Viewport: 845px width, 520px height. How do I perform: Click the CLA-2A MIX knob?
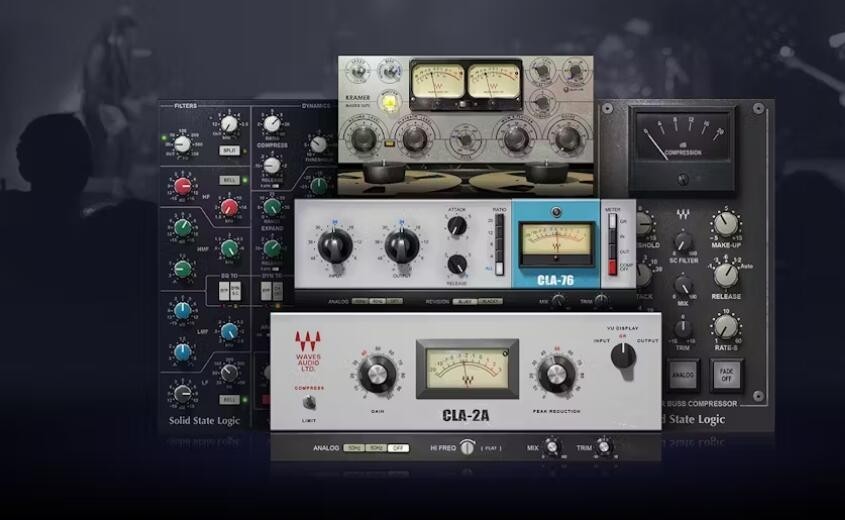pyautogui.click(x=551, y=447)
